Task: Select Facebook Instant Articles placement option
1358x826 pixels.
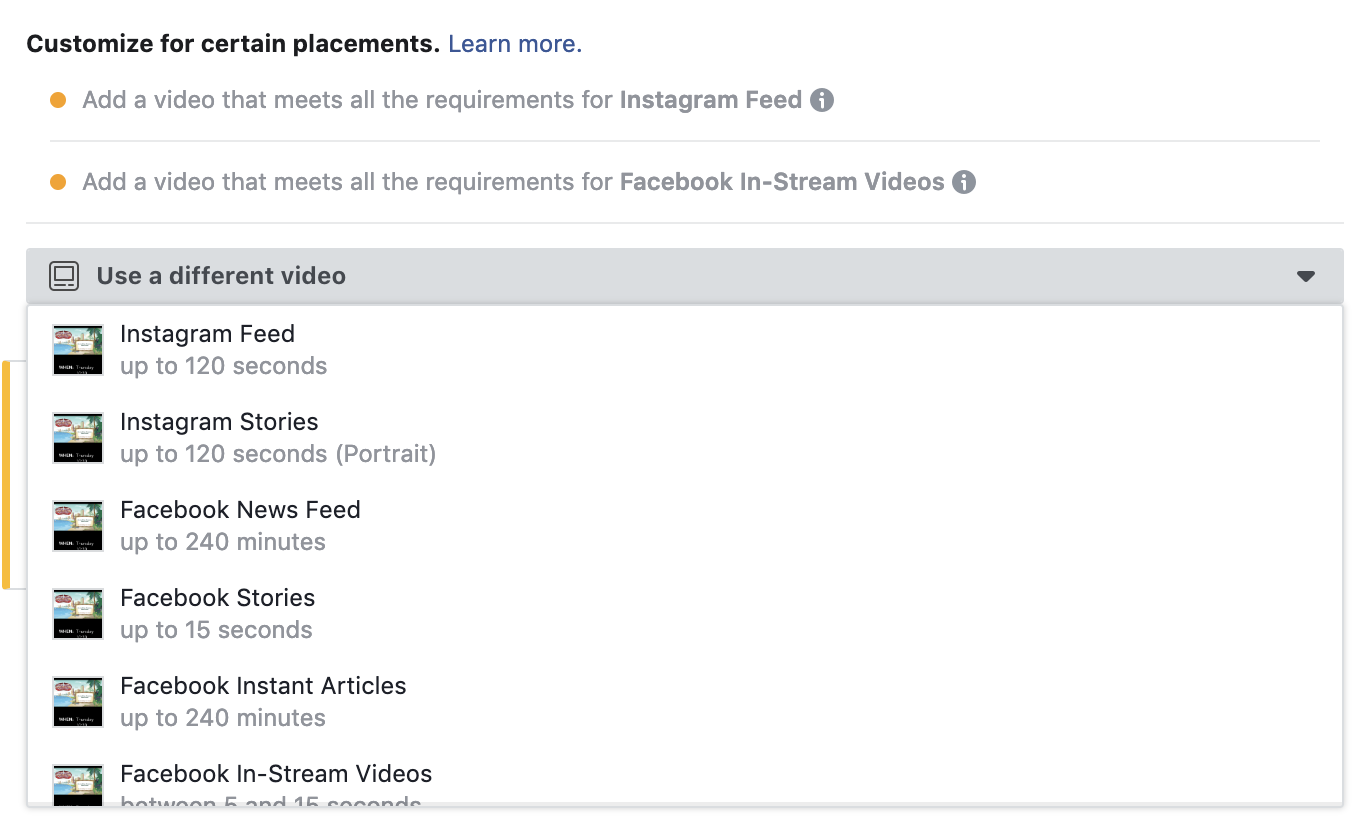Action: [x=685, y=701]
